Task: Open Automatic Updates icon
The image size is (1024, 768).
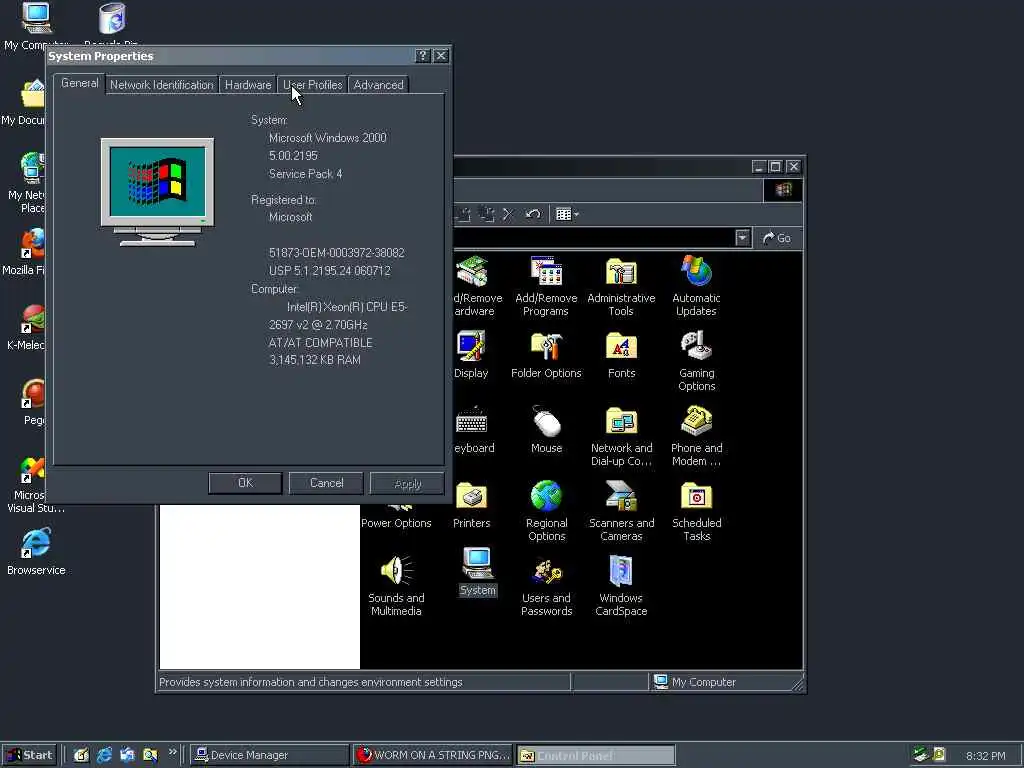Action: [696, 285]
